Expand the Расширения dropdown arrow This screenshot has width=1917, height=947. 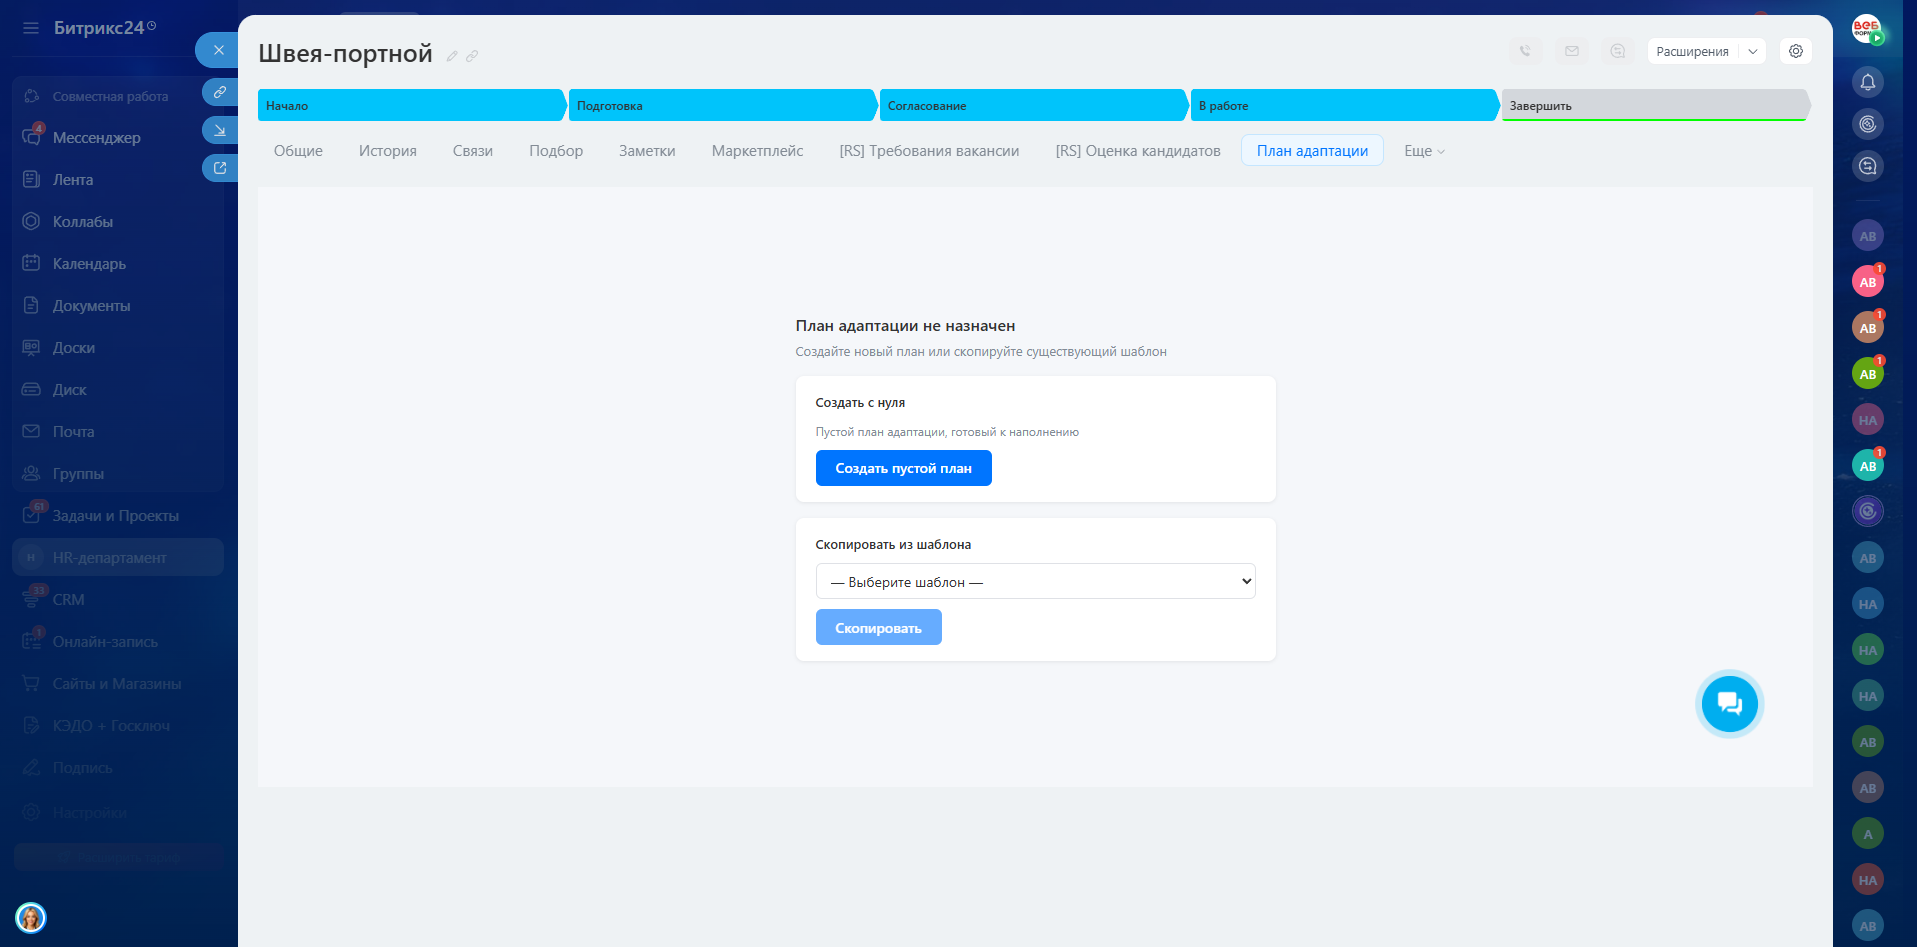[x=1753, y=51]
